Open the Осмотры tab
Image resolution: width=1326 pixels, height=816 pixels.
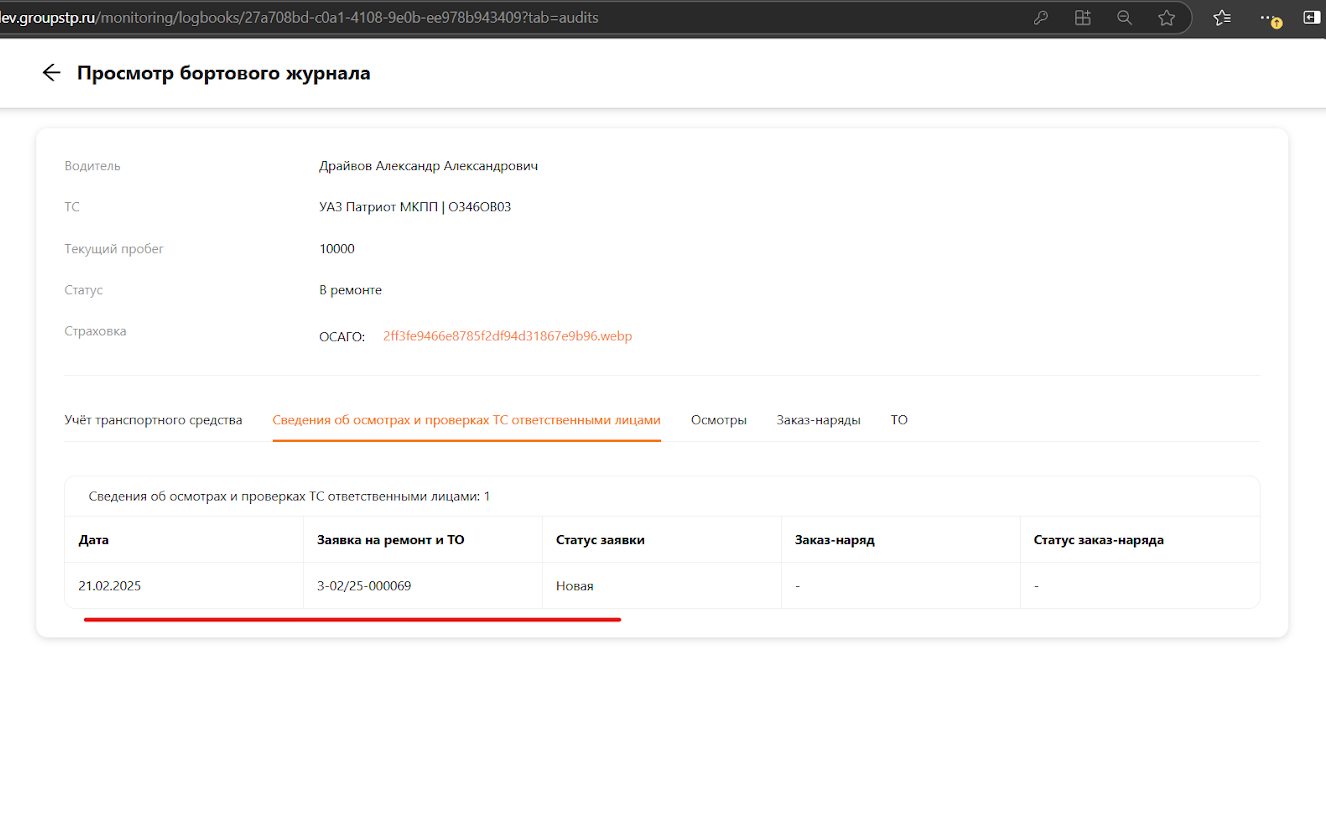[x=718, y=420]
